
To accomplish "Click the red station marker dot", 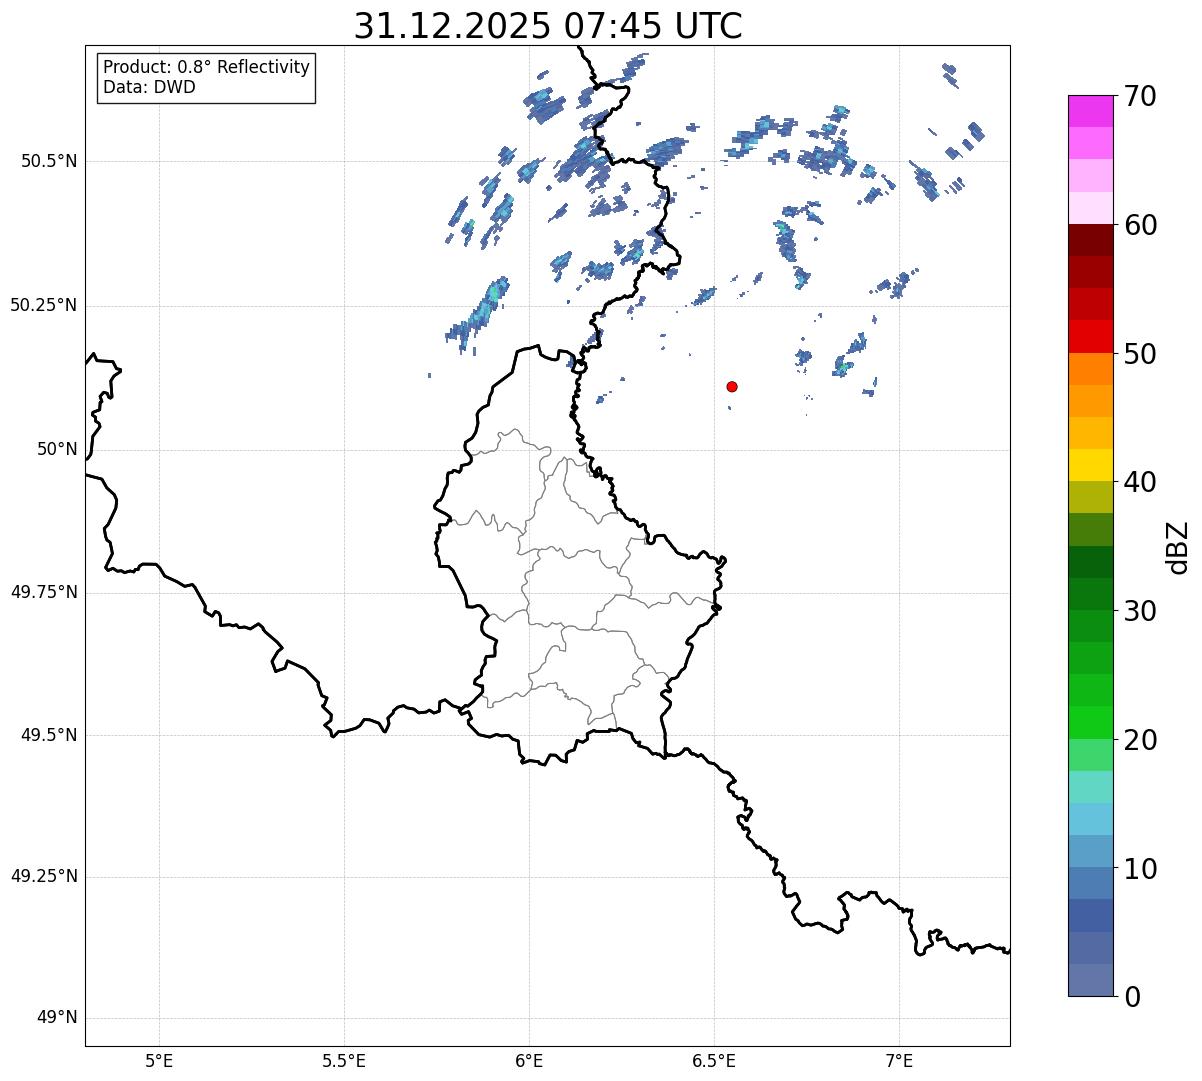I will [x=732, y=386].
